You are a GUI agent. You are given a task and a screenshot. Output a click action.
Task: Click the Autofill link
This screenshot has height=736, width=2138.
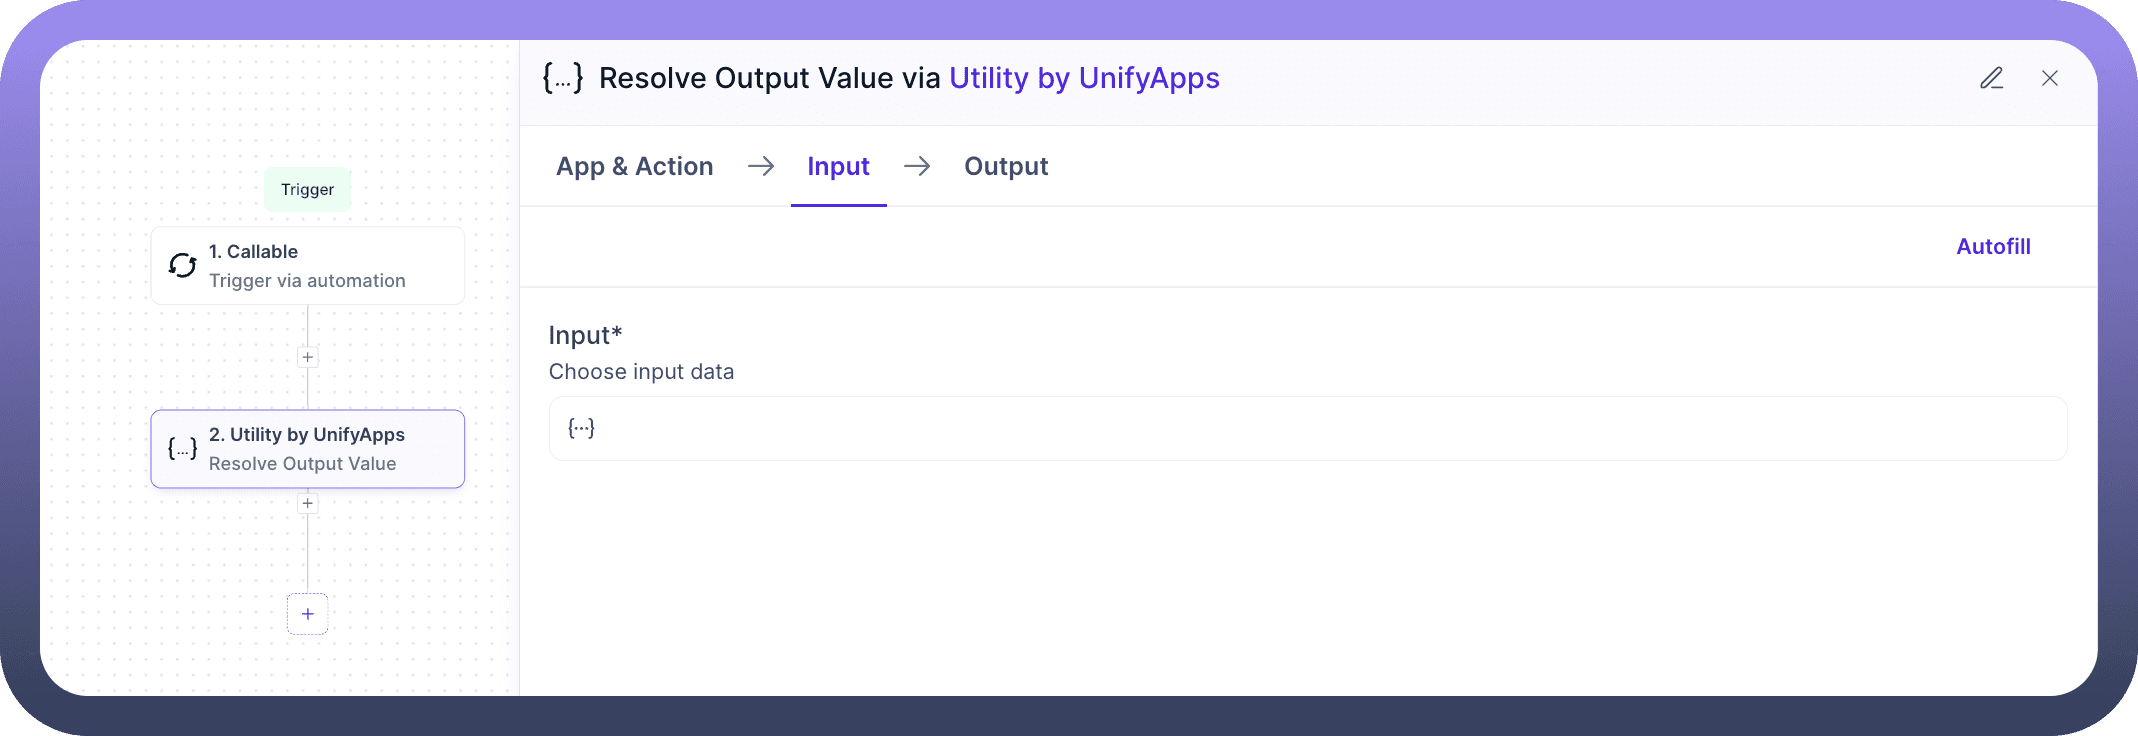[x=1992, y=246]
